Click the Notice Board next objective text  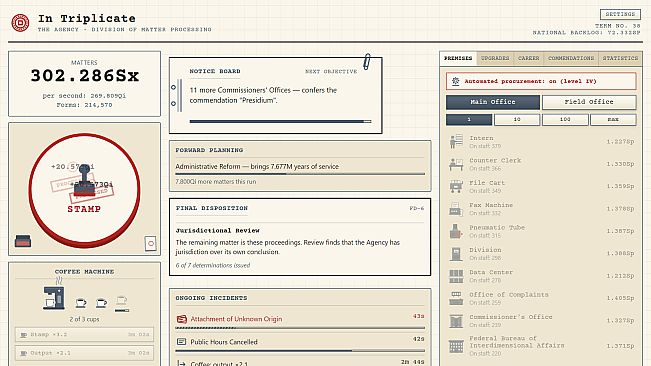(x=263, y=95)
